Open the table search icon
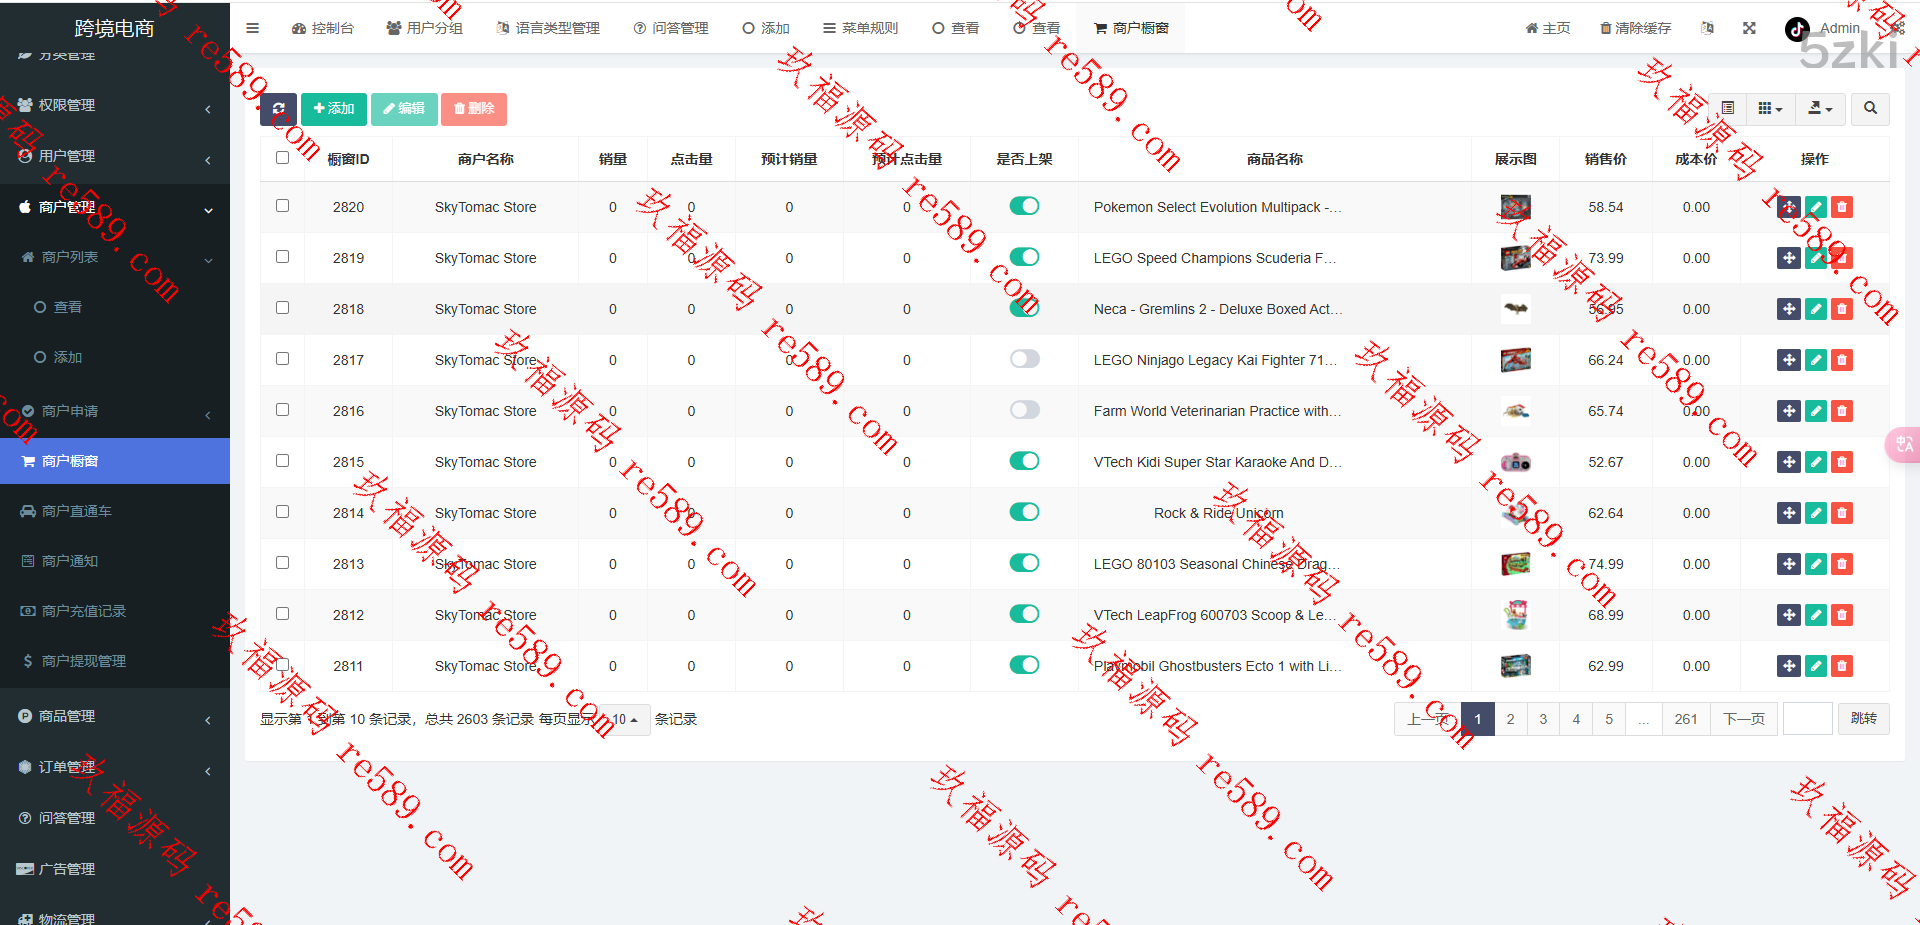Image resolution: width=1920 pixels, height=925 pixels. pyautogui.click(x=1869, y=108)
